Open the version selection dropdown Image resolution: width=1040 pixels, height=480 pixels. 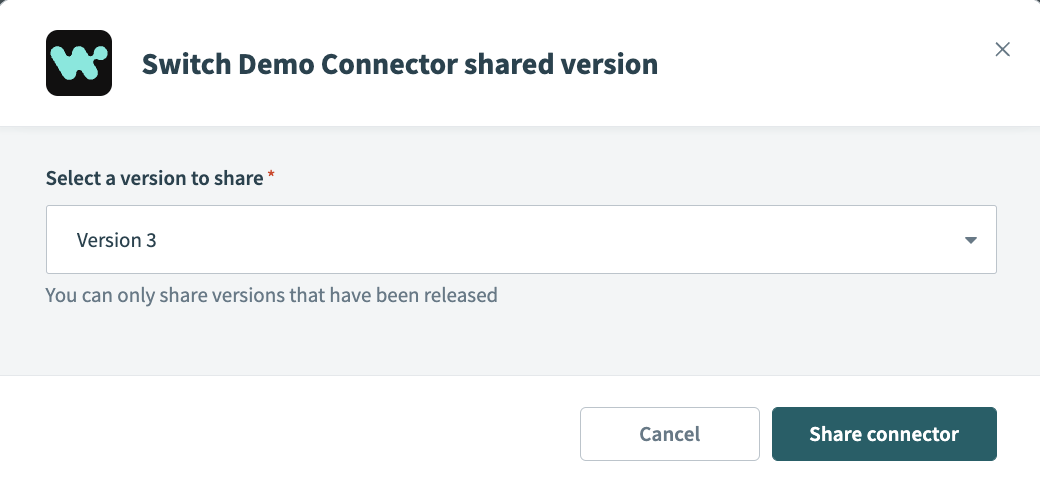tap(521, 240)
